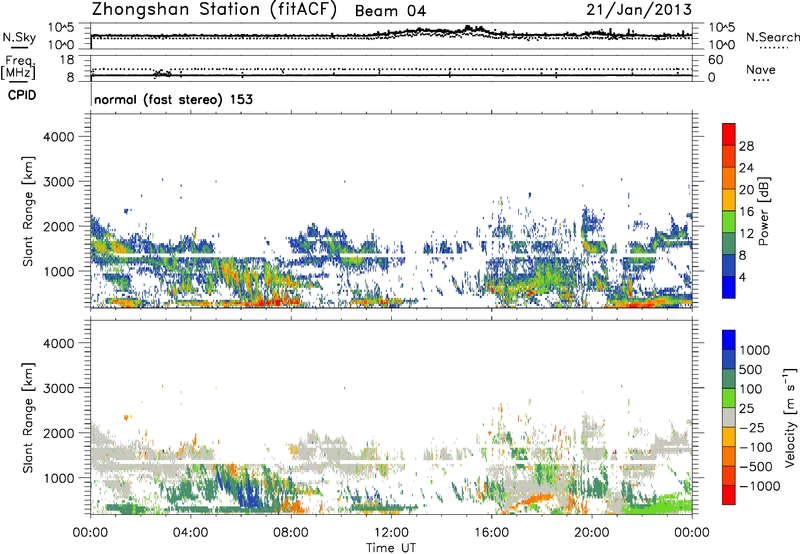Click the orange velocity streak near 18:00
This screenshot has height=554, width=800.
pos(531,500)
